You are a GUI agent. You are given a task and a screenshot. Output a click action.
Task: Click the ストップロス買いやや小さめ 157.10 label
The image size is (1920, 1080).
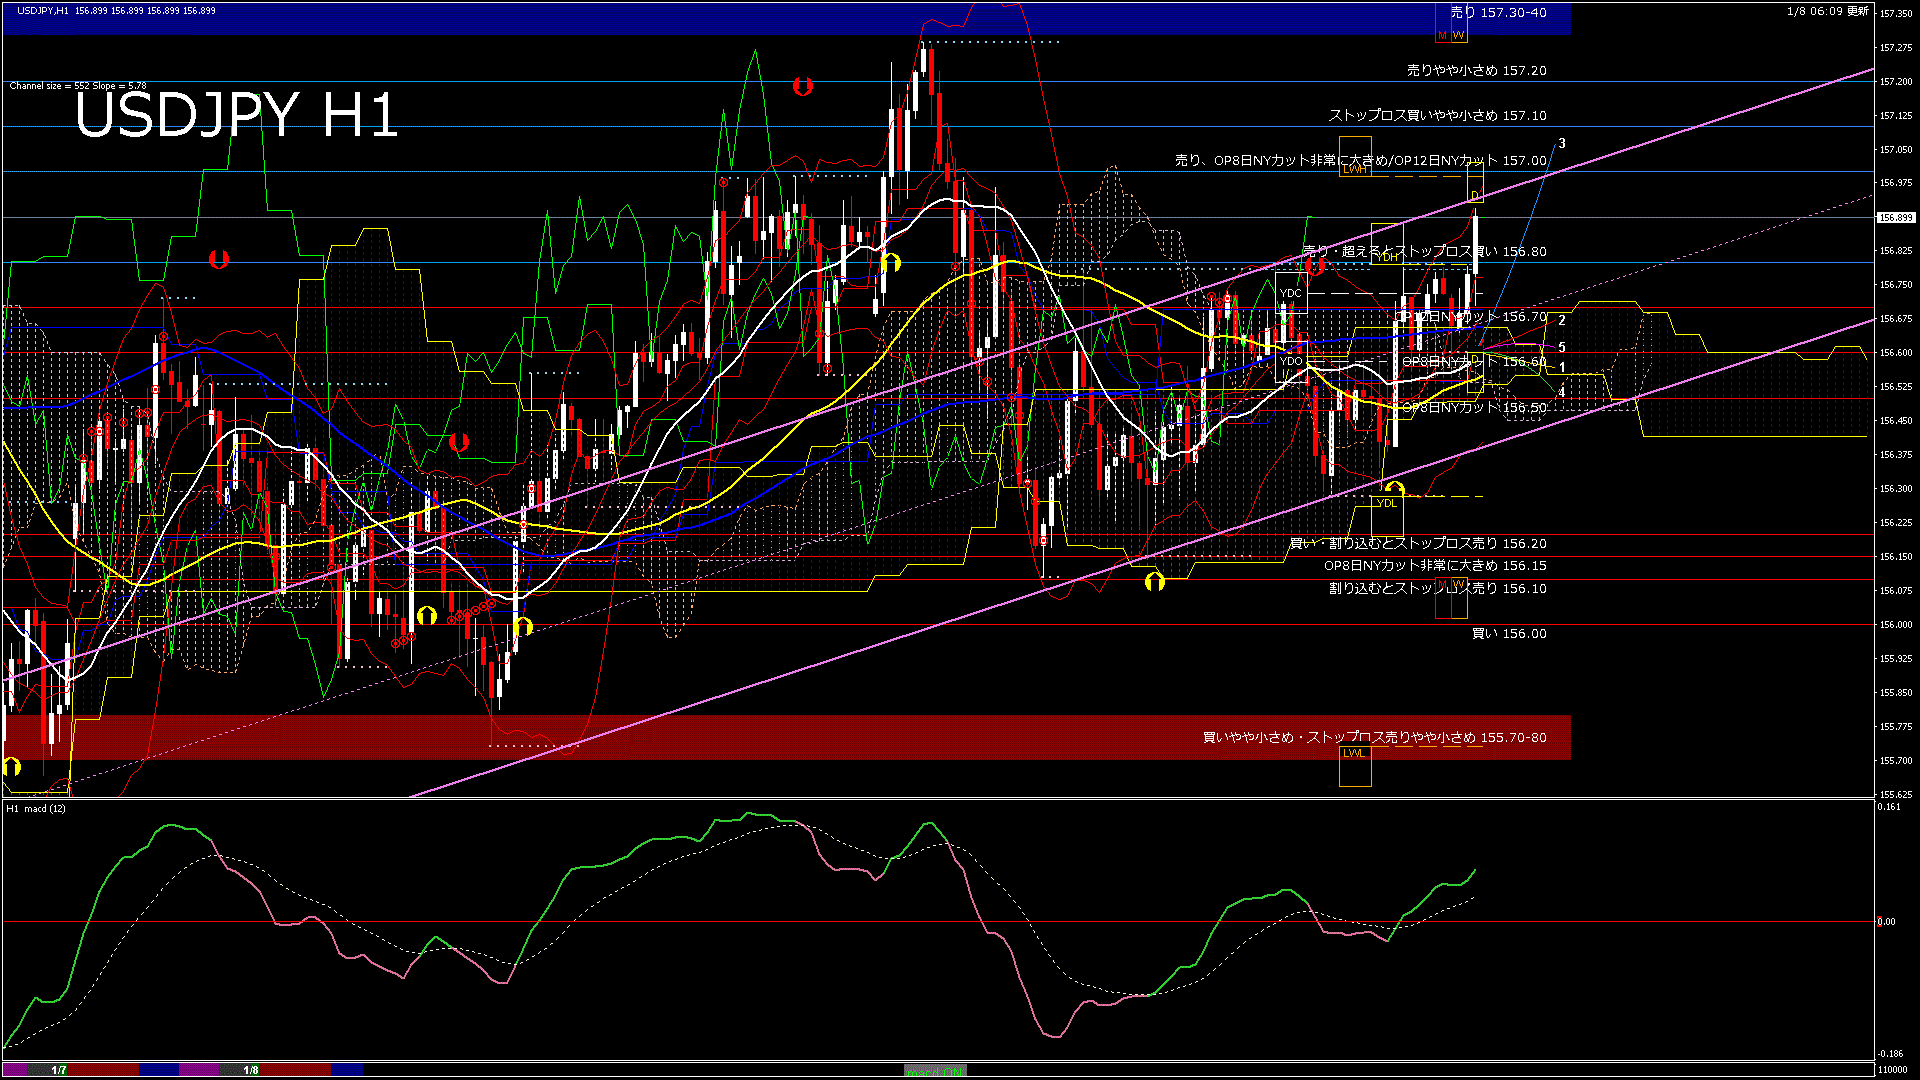[1436, 116]
